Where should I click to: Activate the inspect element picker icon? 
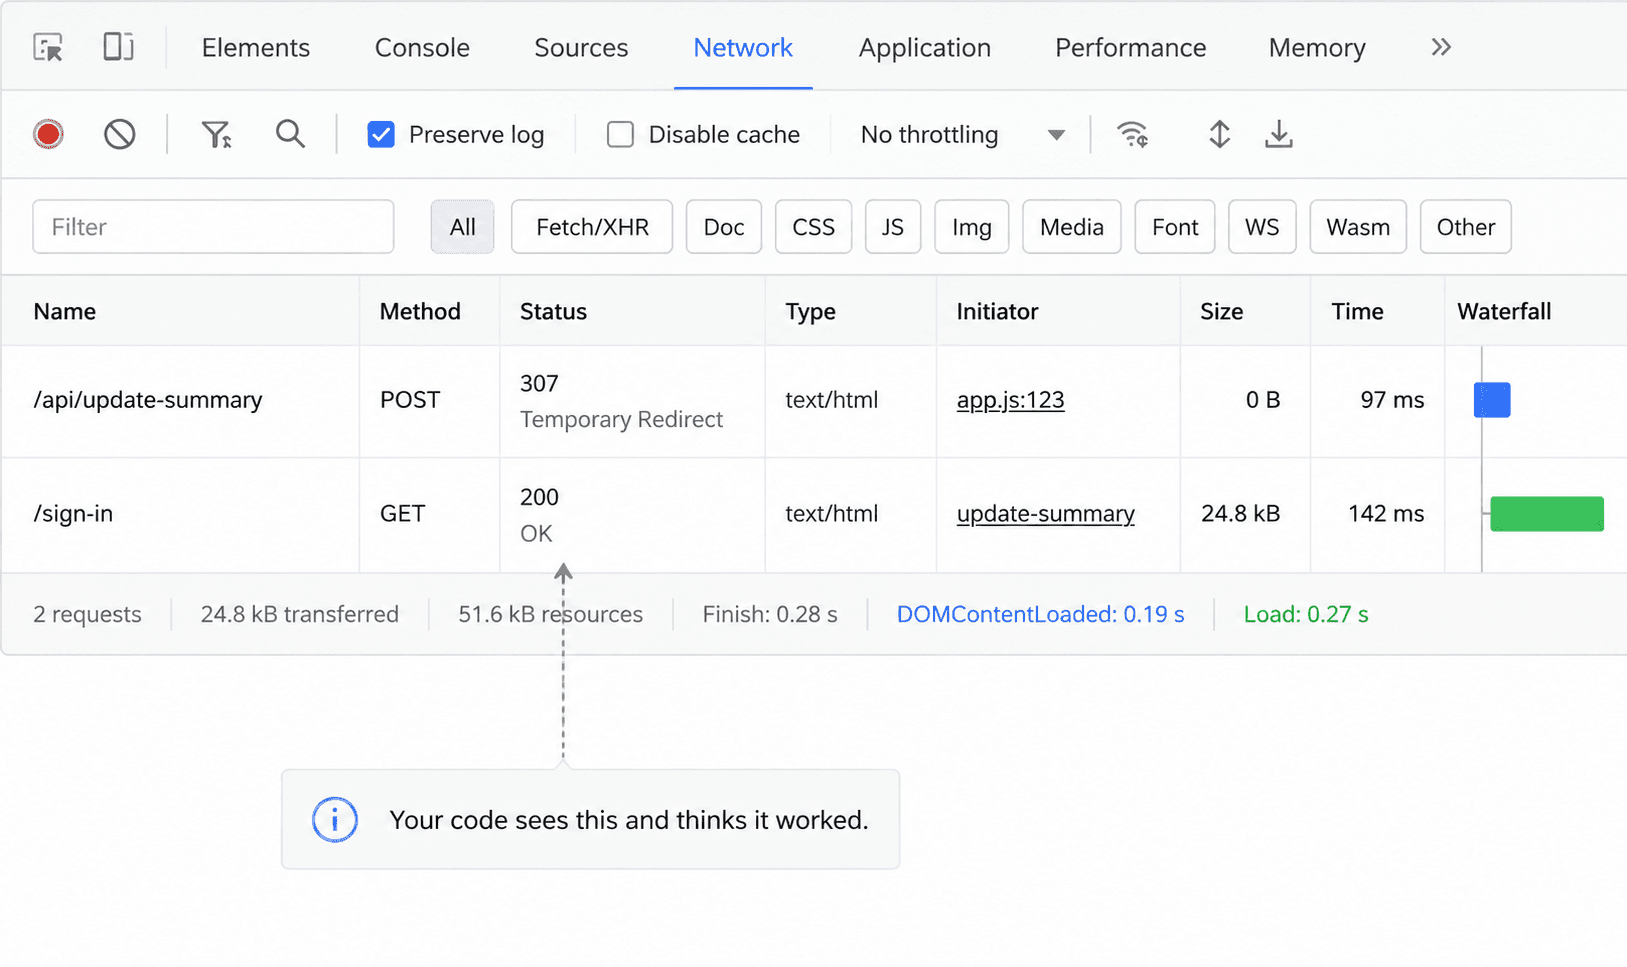click(48, 47)
